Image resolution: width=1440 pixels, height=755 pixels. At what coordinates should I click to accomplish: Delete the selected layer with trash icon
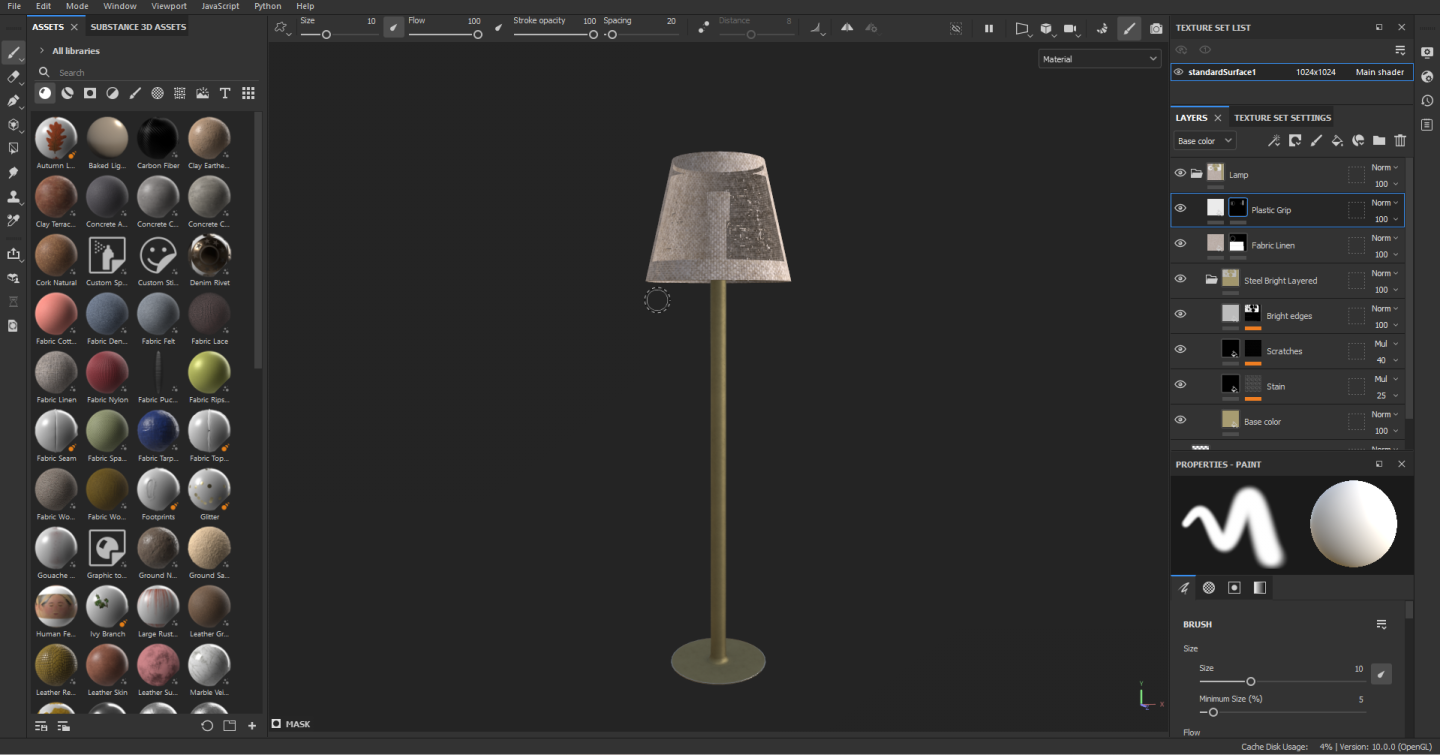click(x=1400, y=141)
